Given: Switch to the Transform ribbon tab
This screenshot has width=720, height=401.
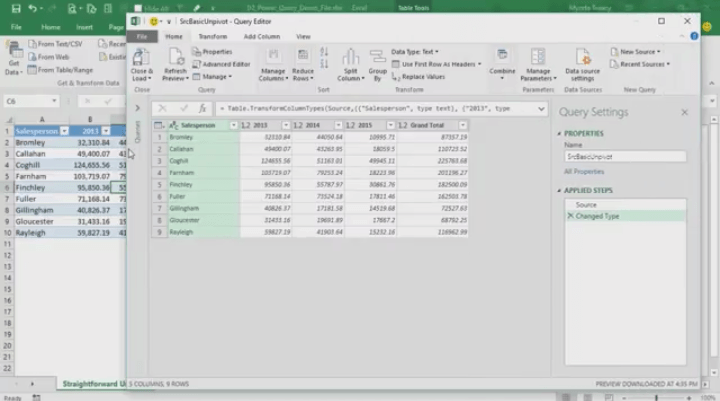Looking at the screenshot, I should click(x=212, y=36).
